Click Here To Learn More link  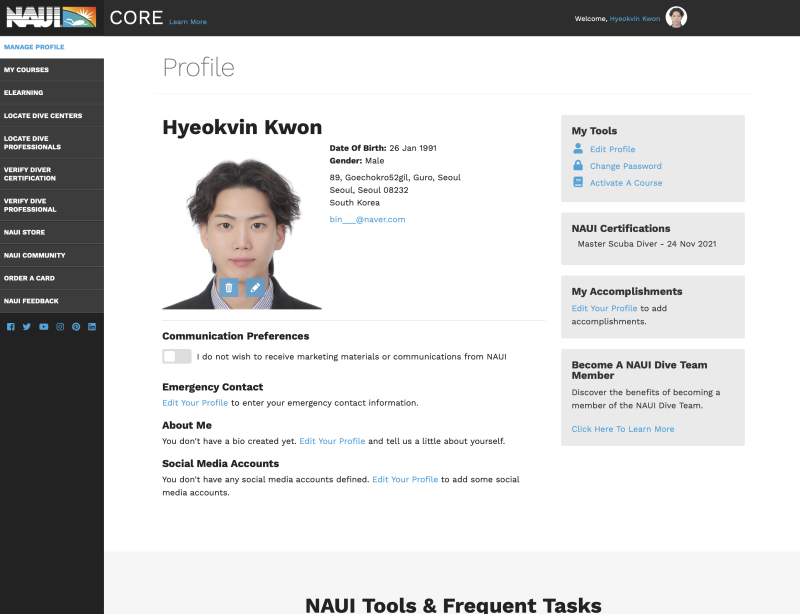pos(623,429)
